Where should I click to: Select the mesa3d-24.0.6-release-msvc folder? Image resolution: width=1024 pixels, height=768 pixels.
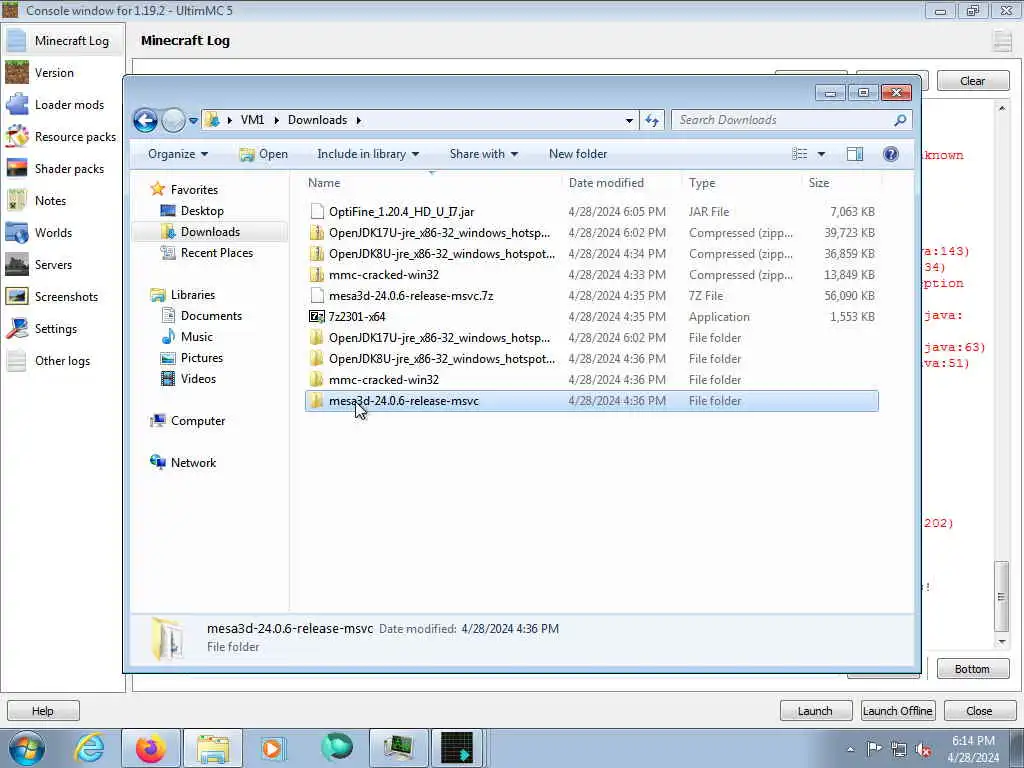[x=592, y=401]
